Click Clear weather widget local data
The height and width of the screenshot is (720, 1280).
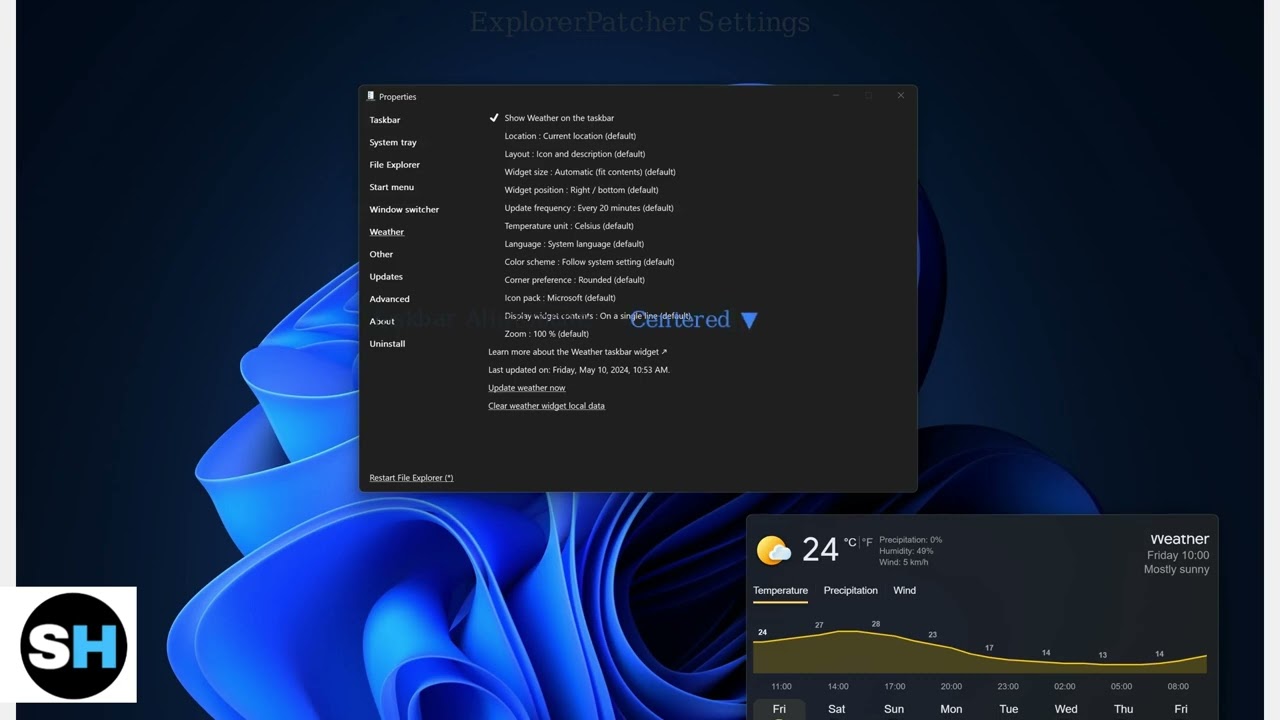pos(546,406)
